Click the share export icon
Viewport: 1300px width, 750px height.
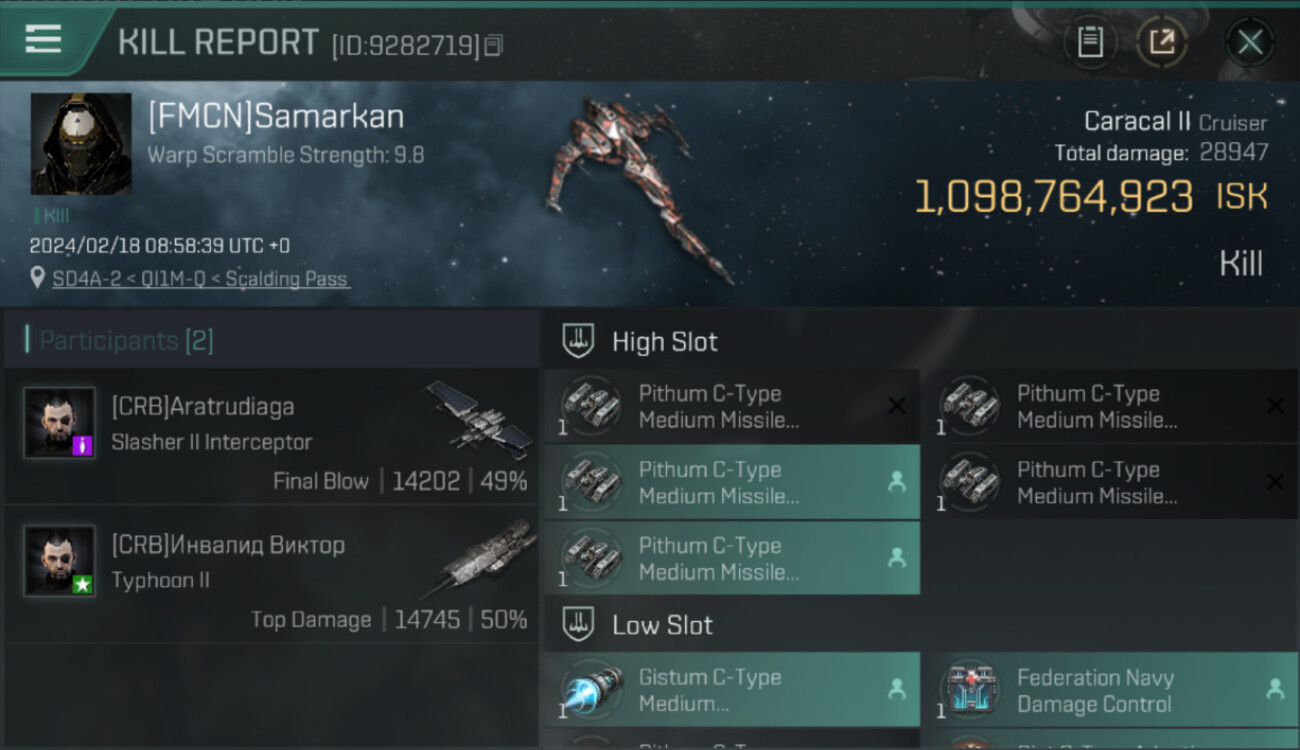click(1162, 42)
